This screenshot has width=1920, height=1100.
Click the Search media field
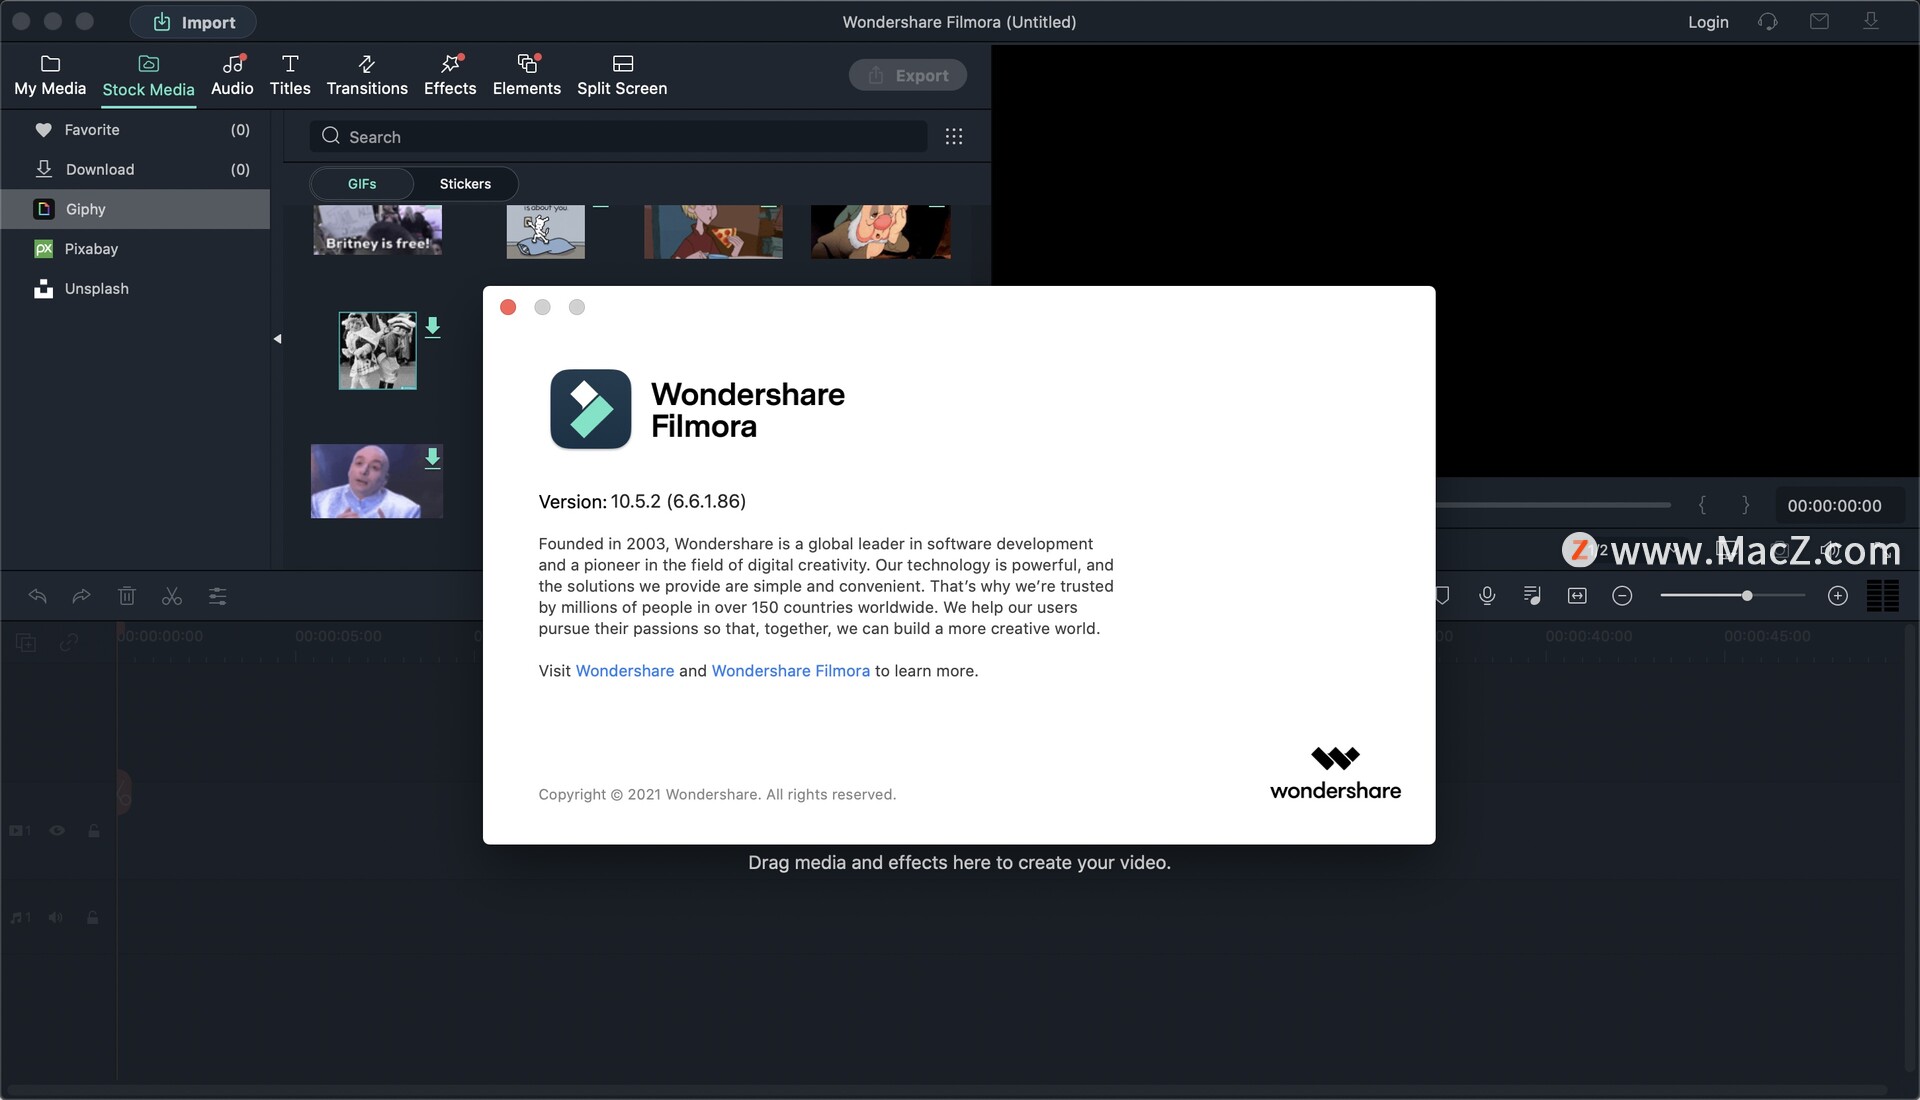pos(618,137)
